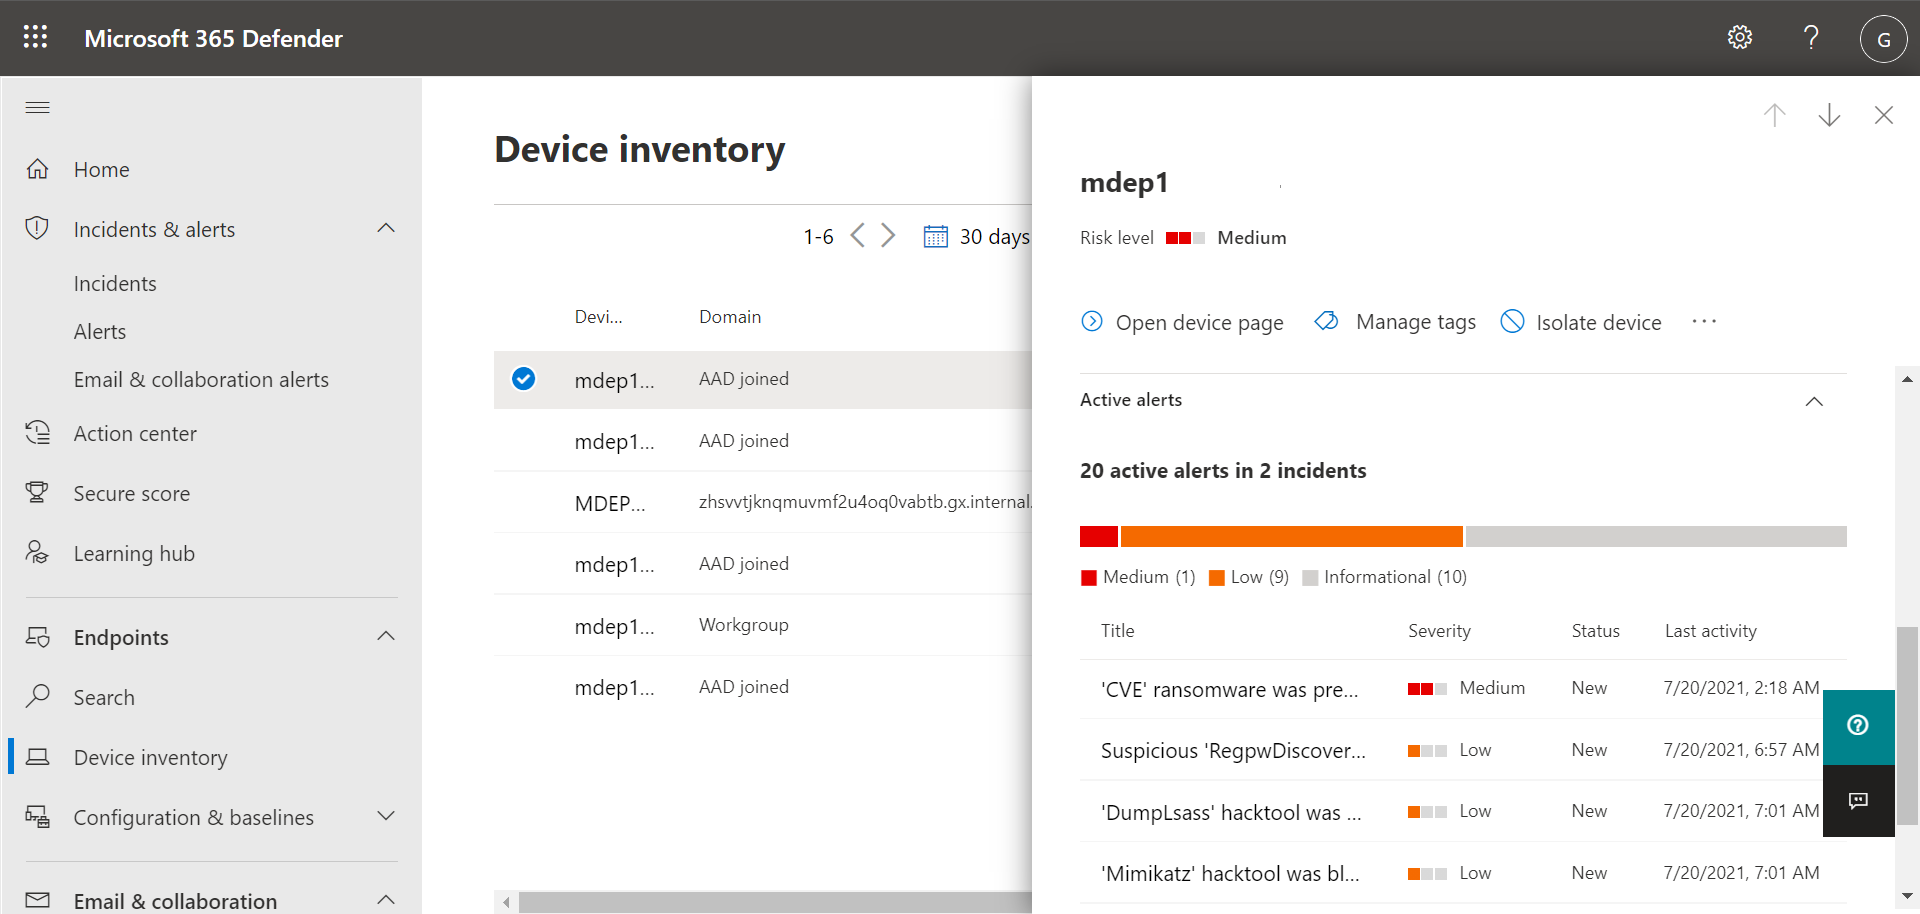Click more actions ellipsis in device panel
1920x914 pixels.
pos(1704,321)
